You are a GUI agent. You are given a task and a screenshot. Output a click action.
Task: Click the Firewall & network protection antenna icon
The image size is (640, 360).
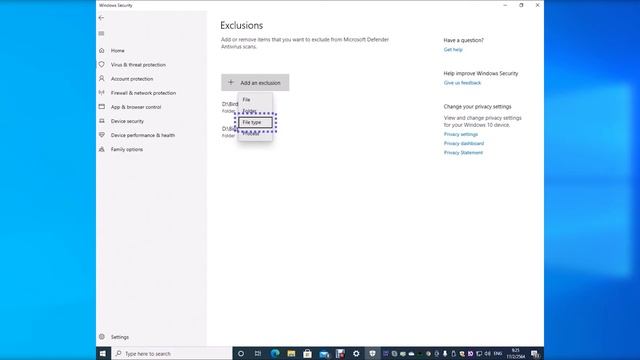(102, 93)
